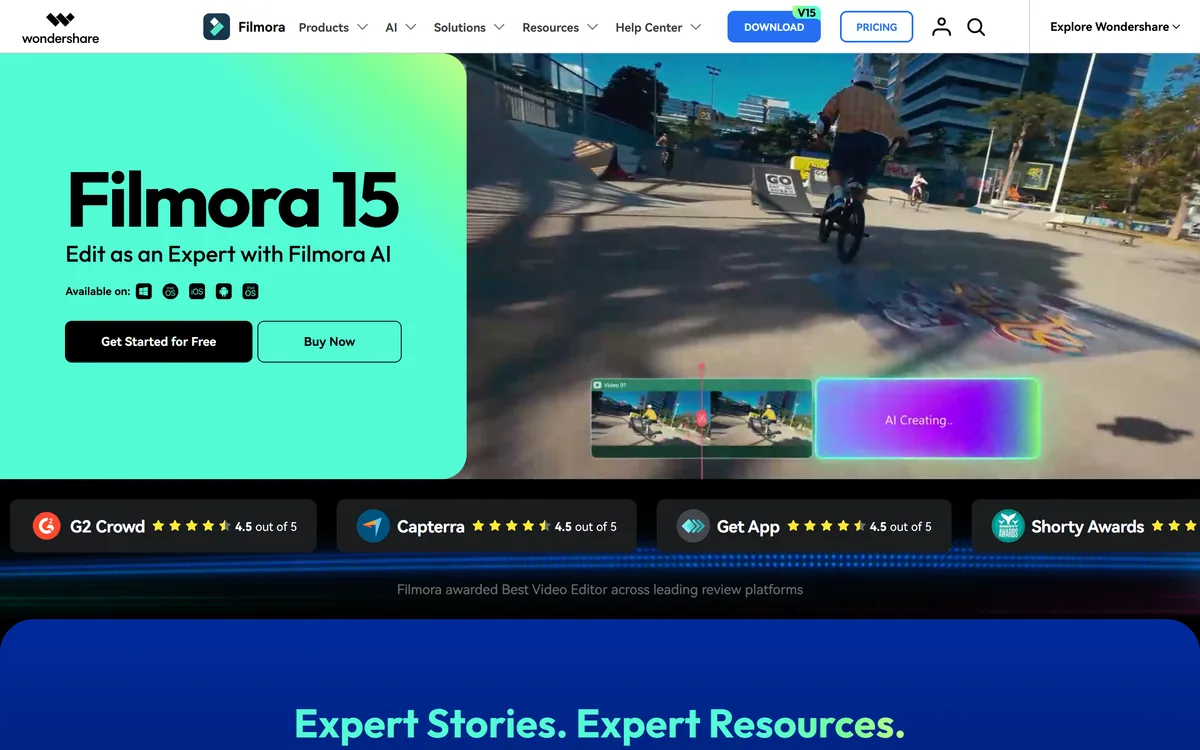Click 'Expert Stories. Expert Resources.' heading
The width and height of the screenshot is (1200, 750).
click(x=600, y=723)
